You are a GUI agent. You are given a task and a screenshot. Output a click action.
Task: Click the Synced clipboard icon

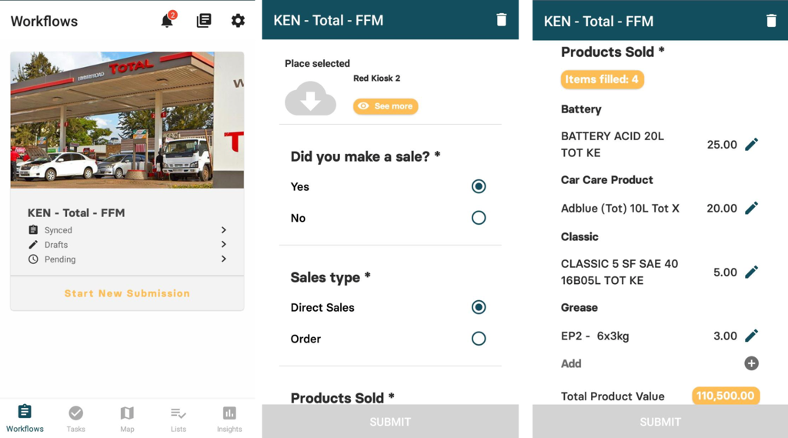[33, 230]
